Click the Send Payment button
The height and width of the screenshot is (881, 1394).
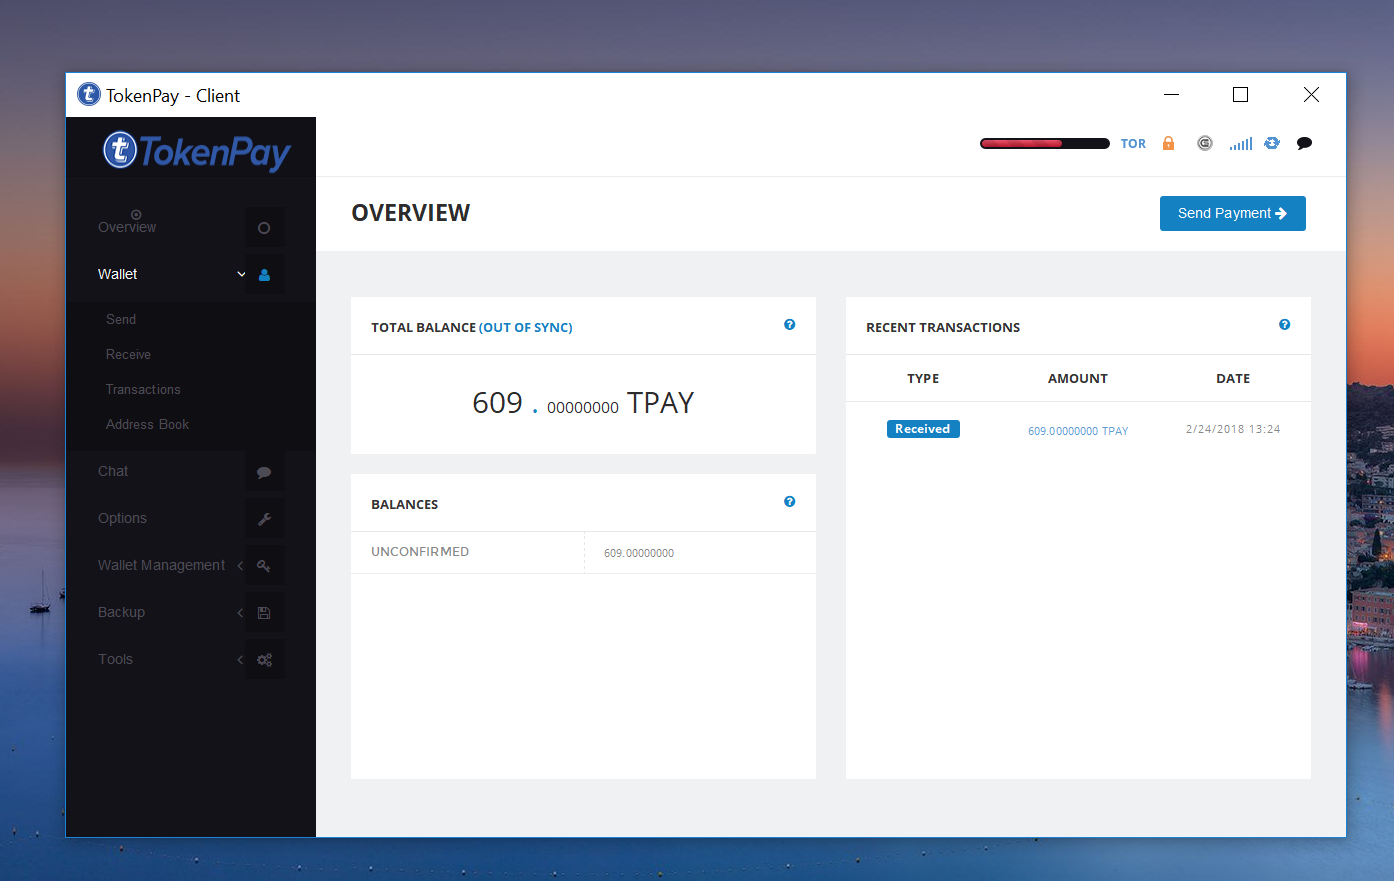click(1232, 213)
